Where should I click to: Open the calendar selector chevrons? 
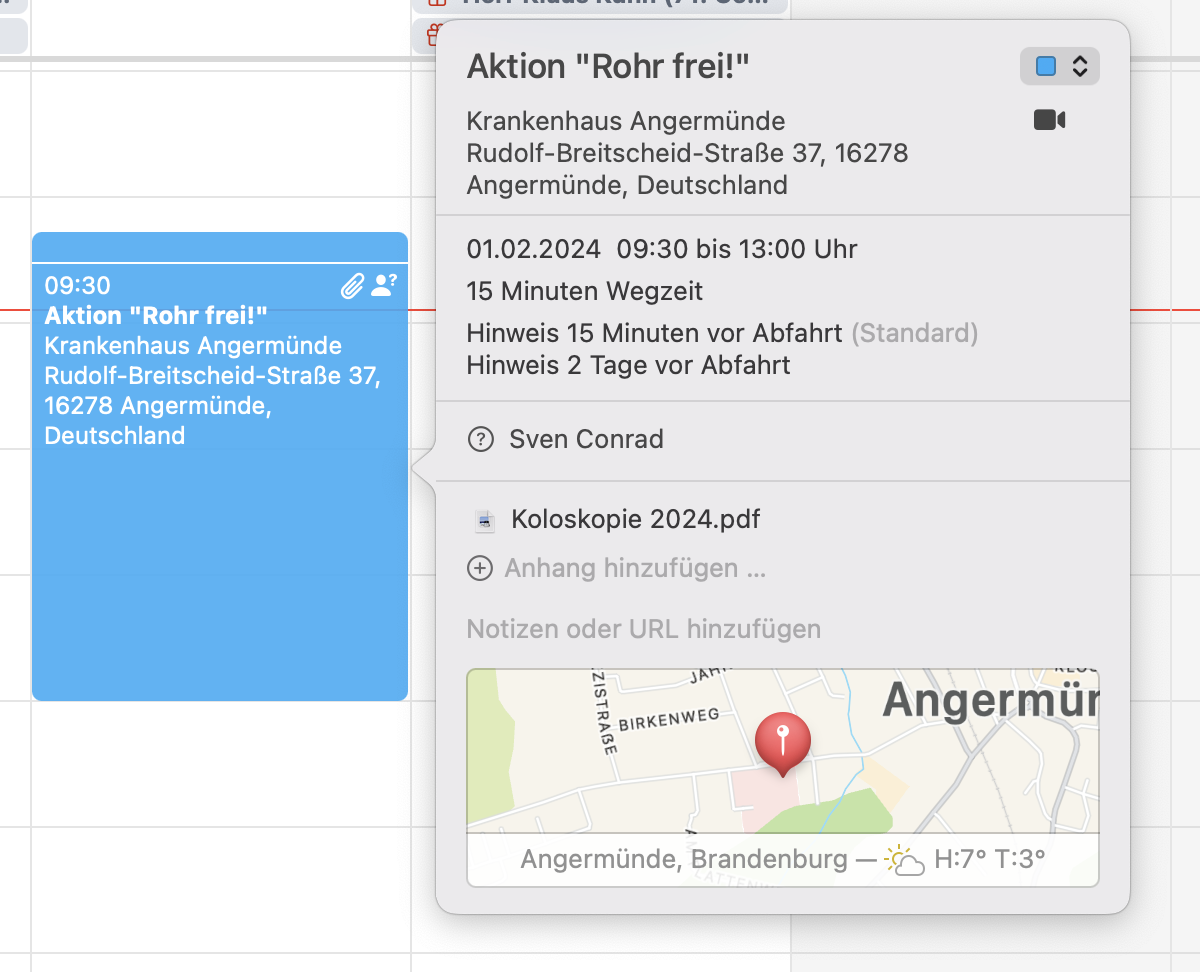(x=1080, y=67)
